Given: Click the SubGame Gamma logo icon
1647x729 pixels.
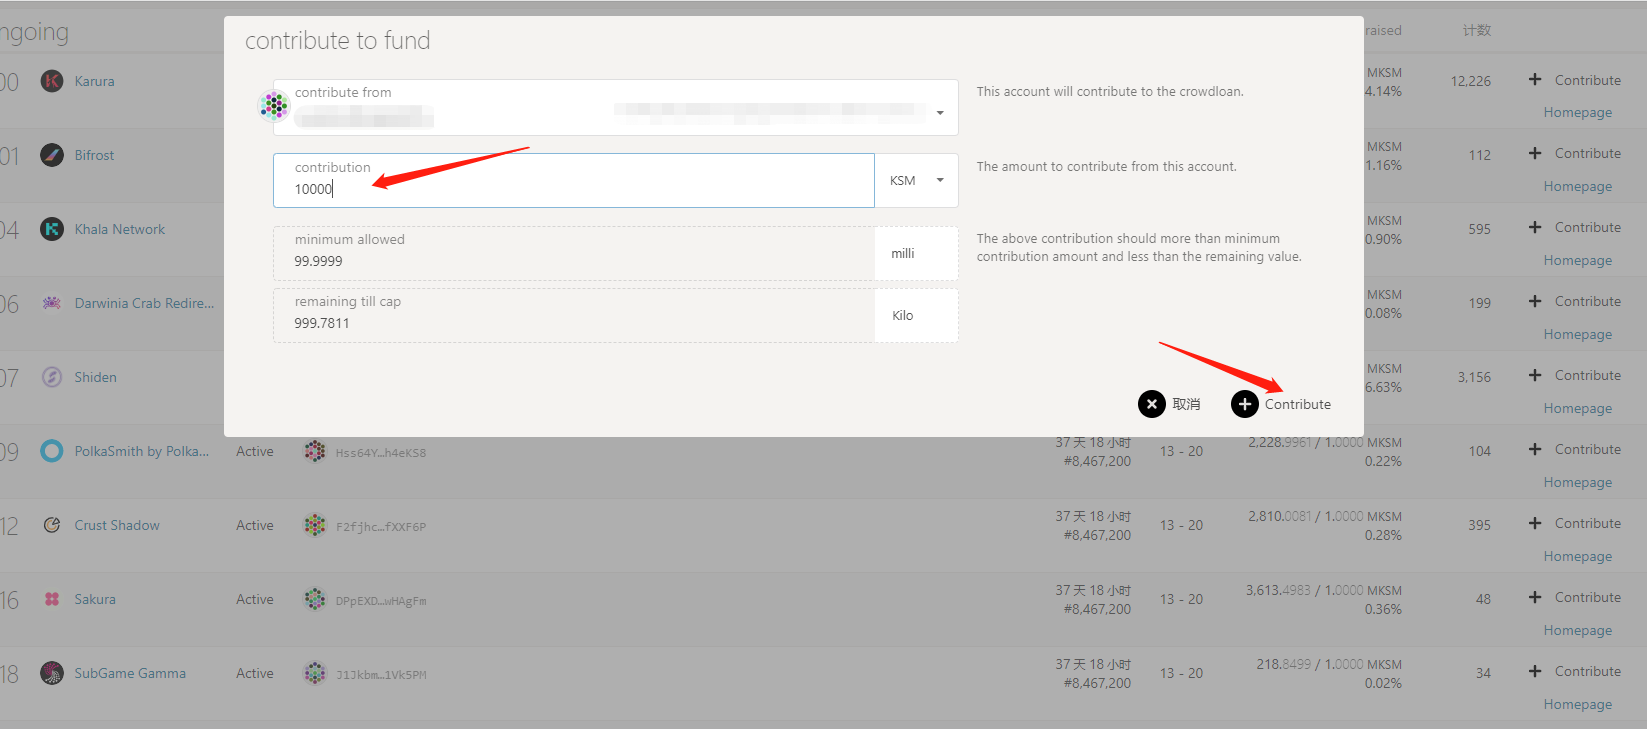Looking at the screenshot, I should click(x=52, y=673).
